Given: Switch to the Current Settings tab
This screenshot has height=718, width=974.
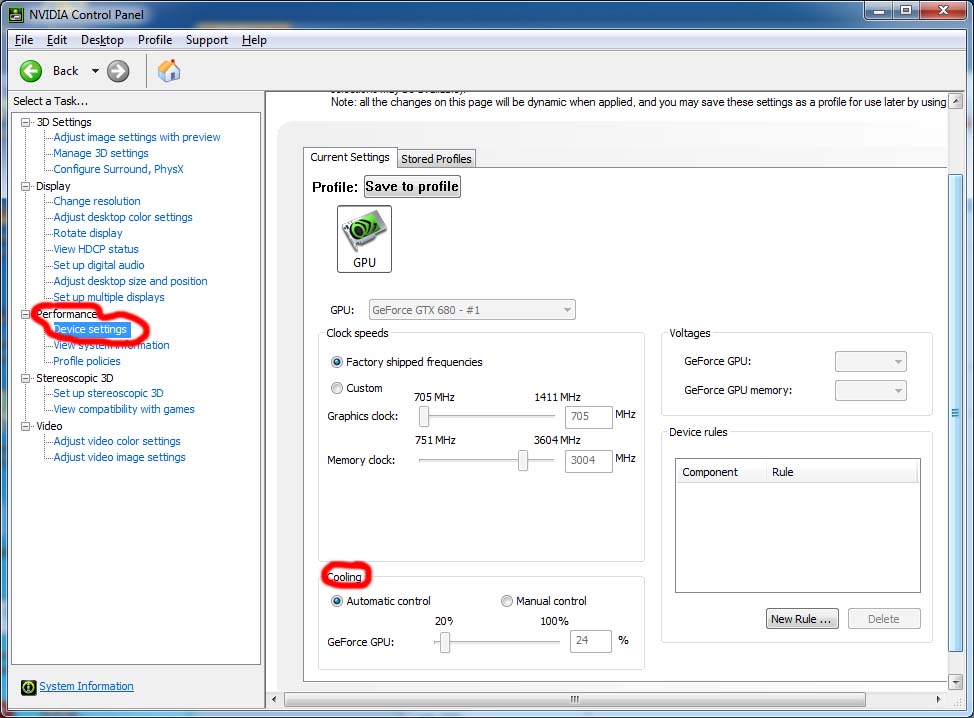Looking at the screenshot, I should 350,158.
